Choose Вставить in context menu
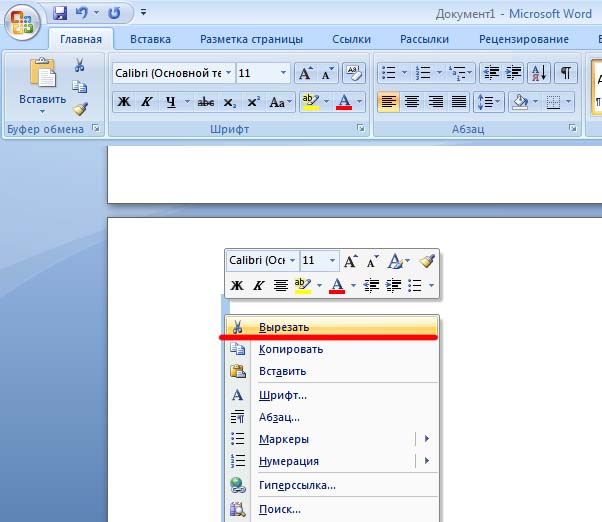 [x=332, y=371]
